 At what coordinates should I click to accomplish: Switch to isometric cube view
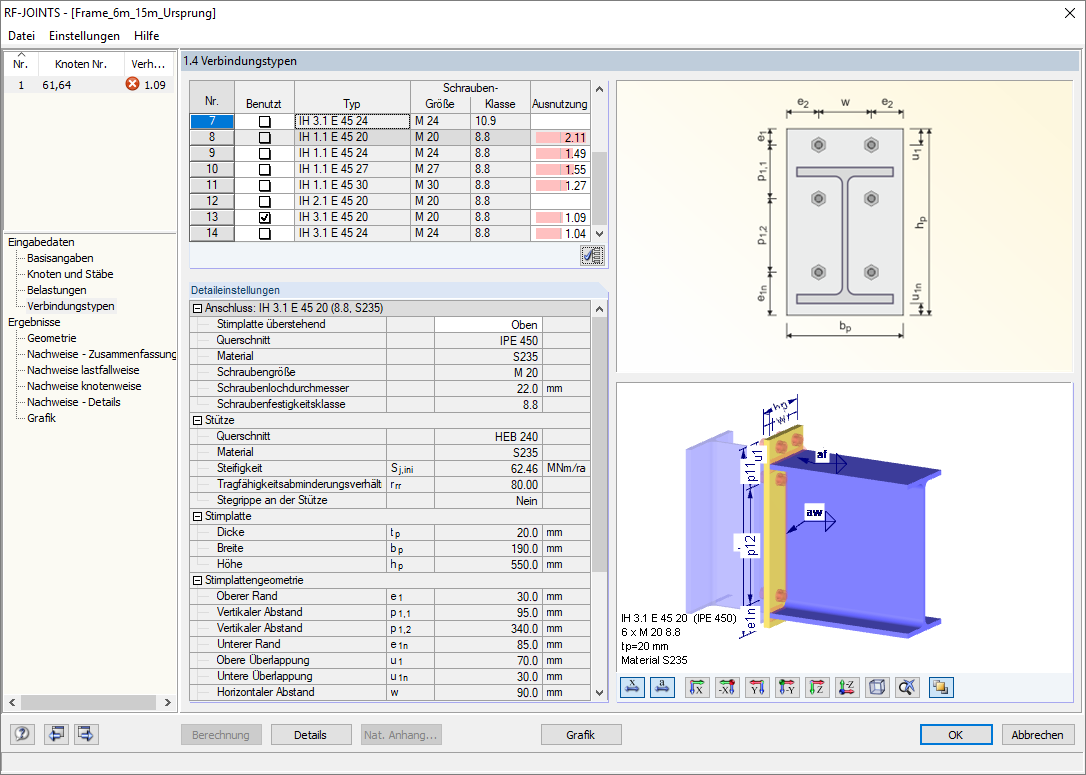pyautogui.click(x=878, y=687)
